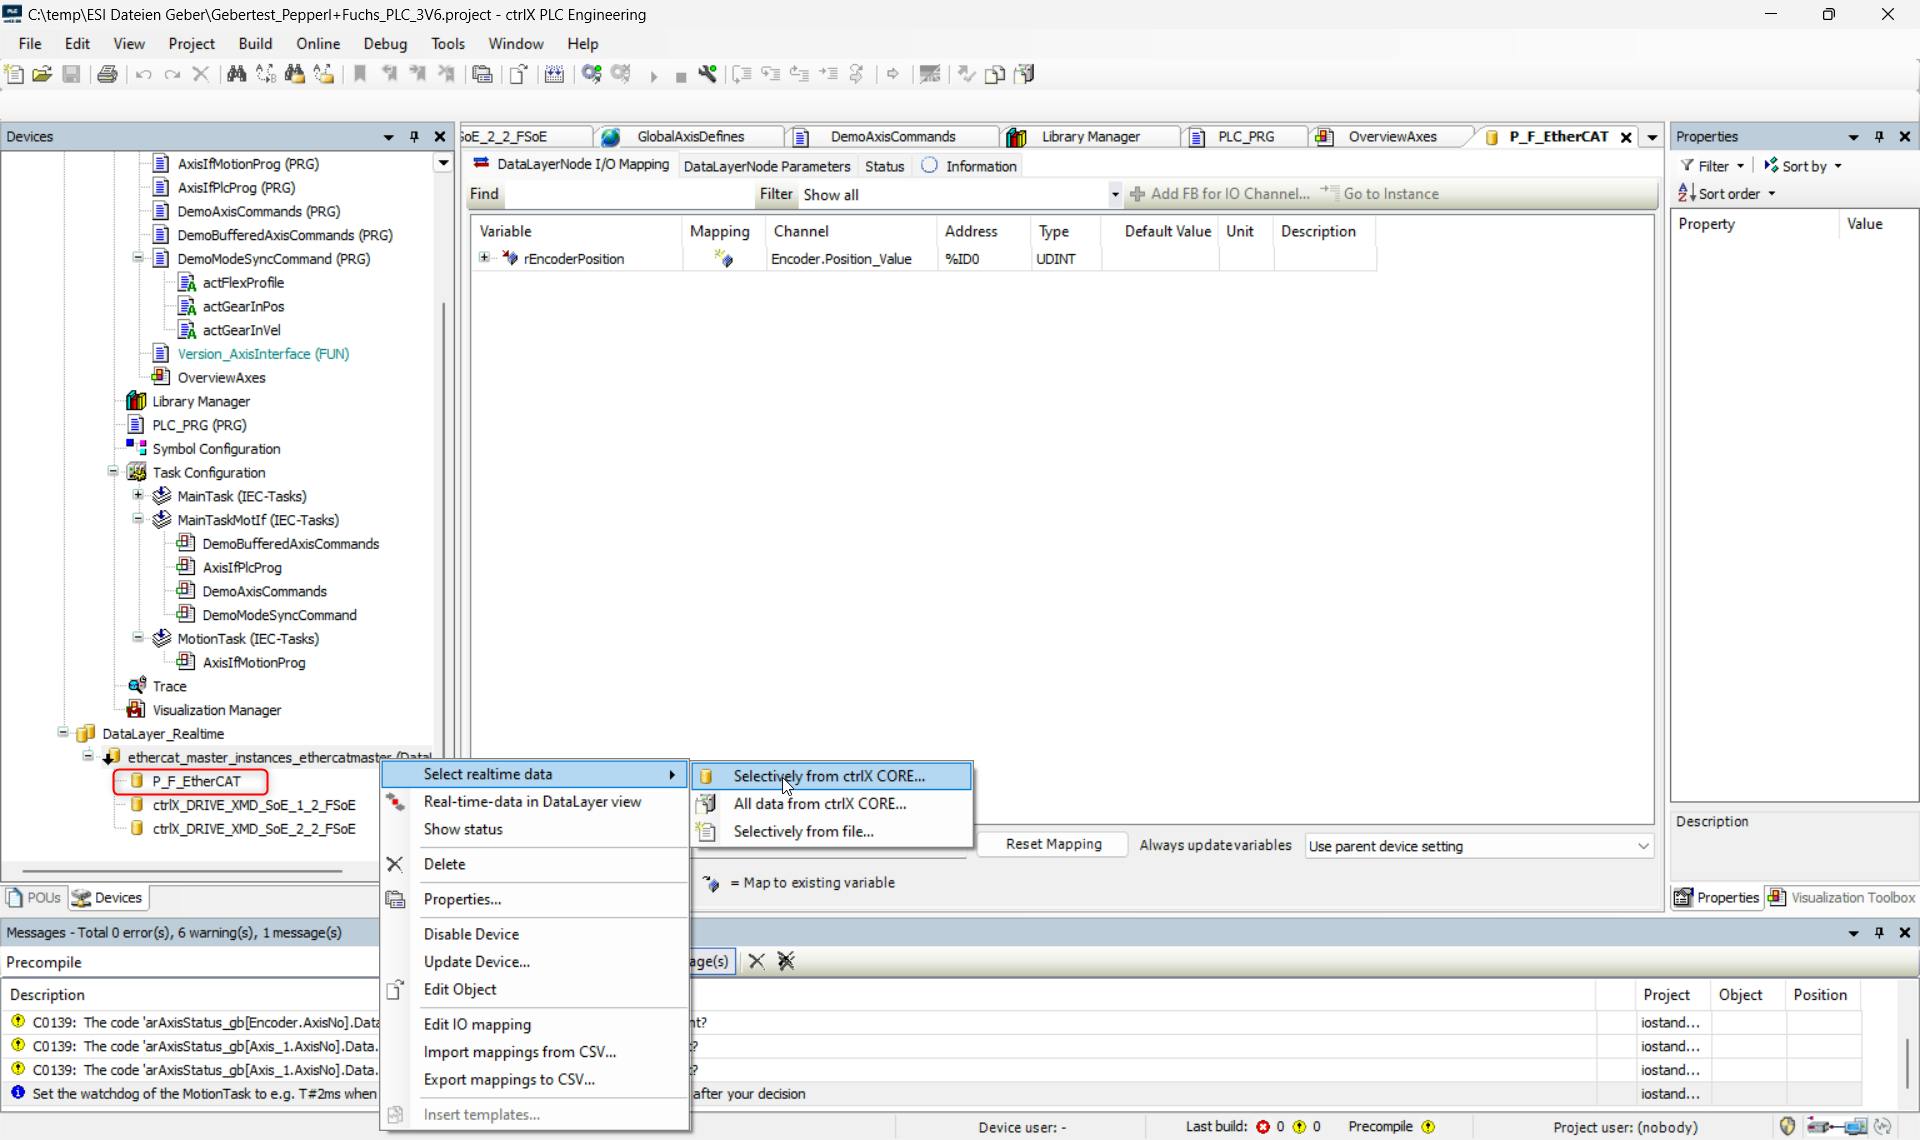
Task: Click the Reset Mapping button
Action: tap(1053, 844)
